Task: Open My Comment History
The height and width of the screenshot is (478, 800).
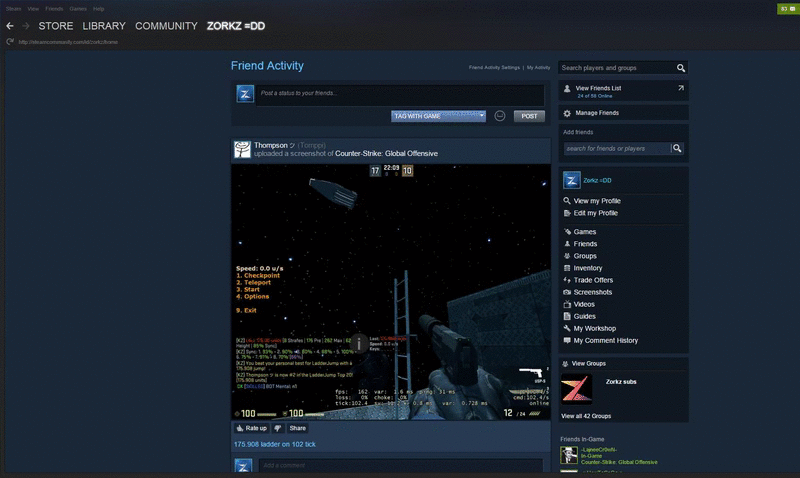Action: coord(606,341)
